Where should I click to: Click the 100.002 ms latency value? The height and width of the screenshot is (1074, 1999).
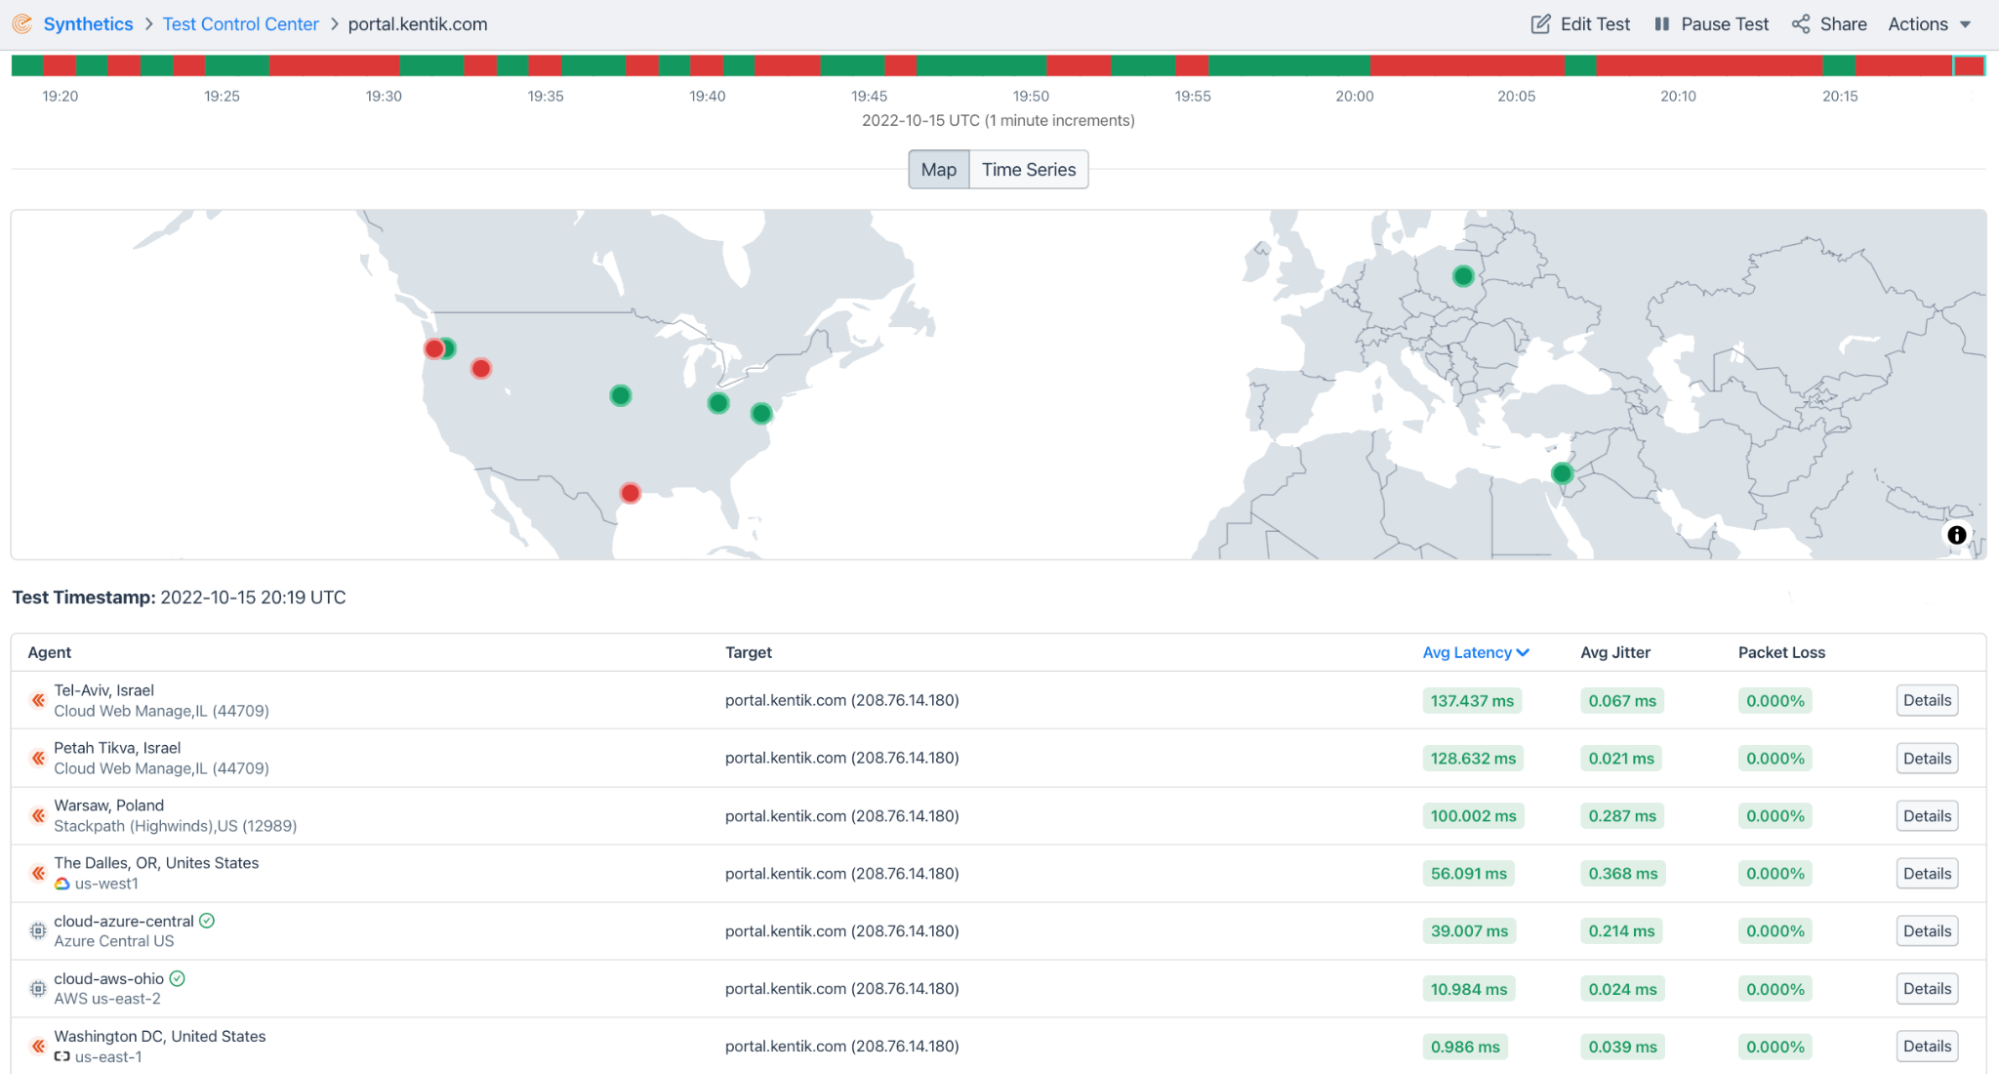[1473, 816]
